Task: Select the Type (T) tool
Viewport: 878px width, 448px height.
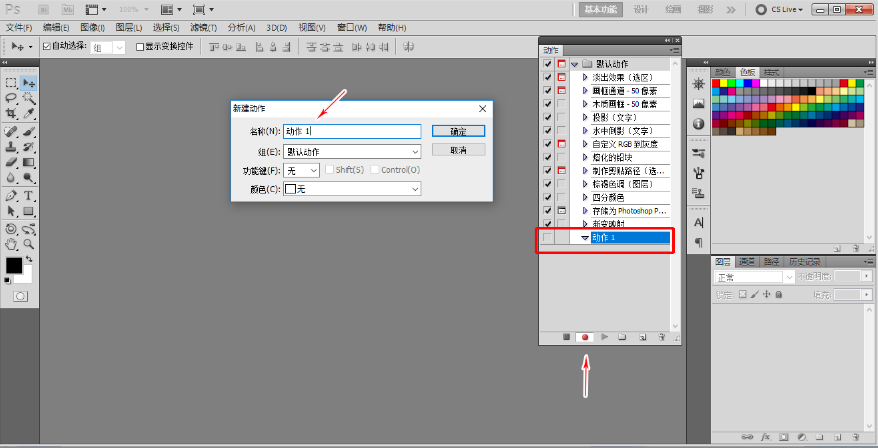Action: [x=29, y=195]
